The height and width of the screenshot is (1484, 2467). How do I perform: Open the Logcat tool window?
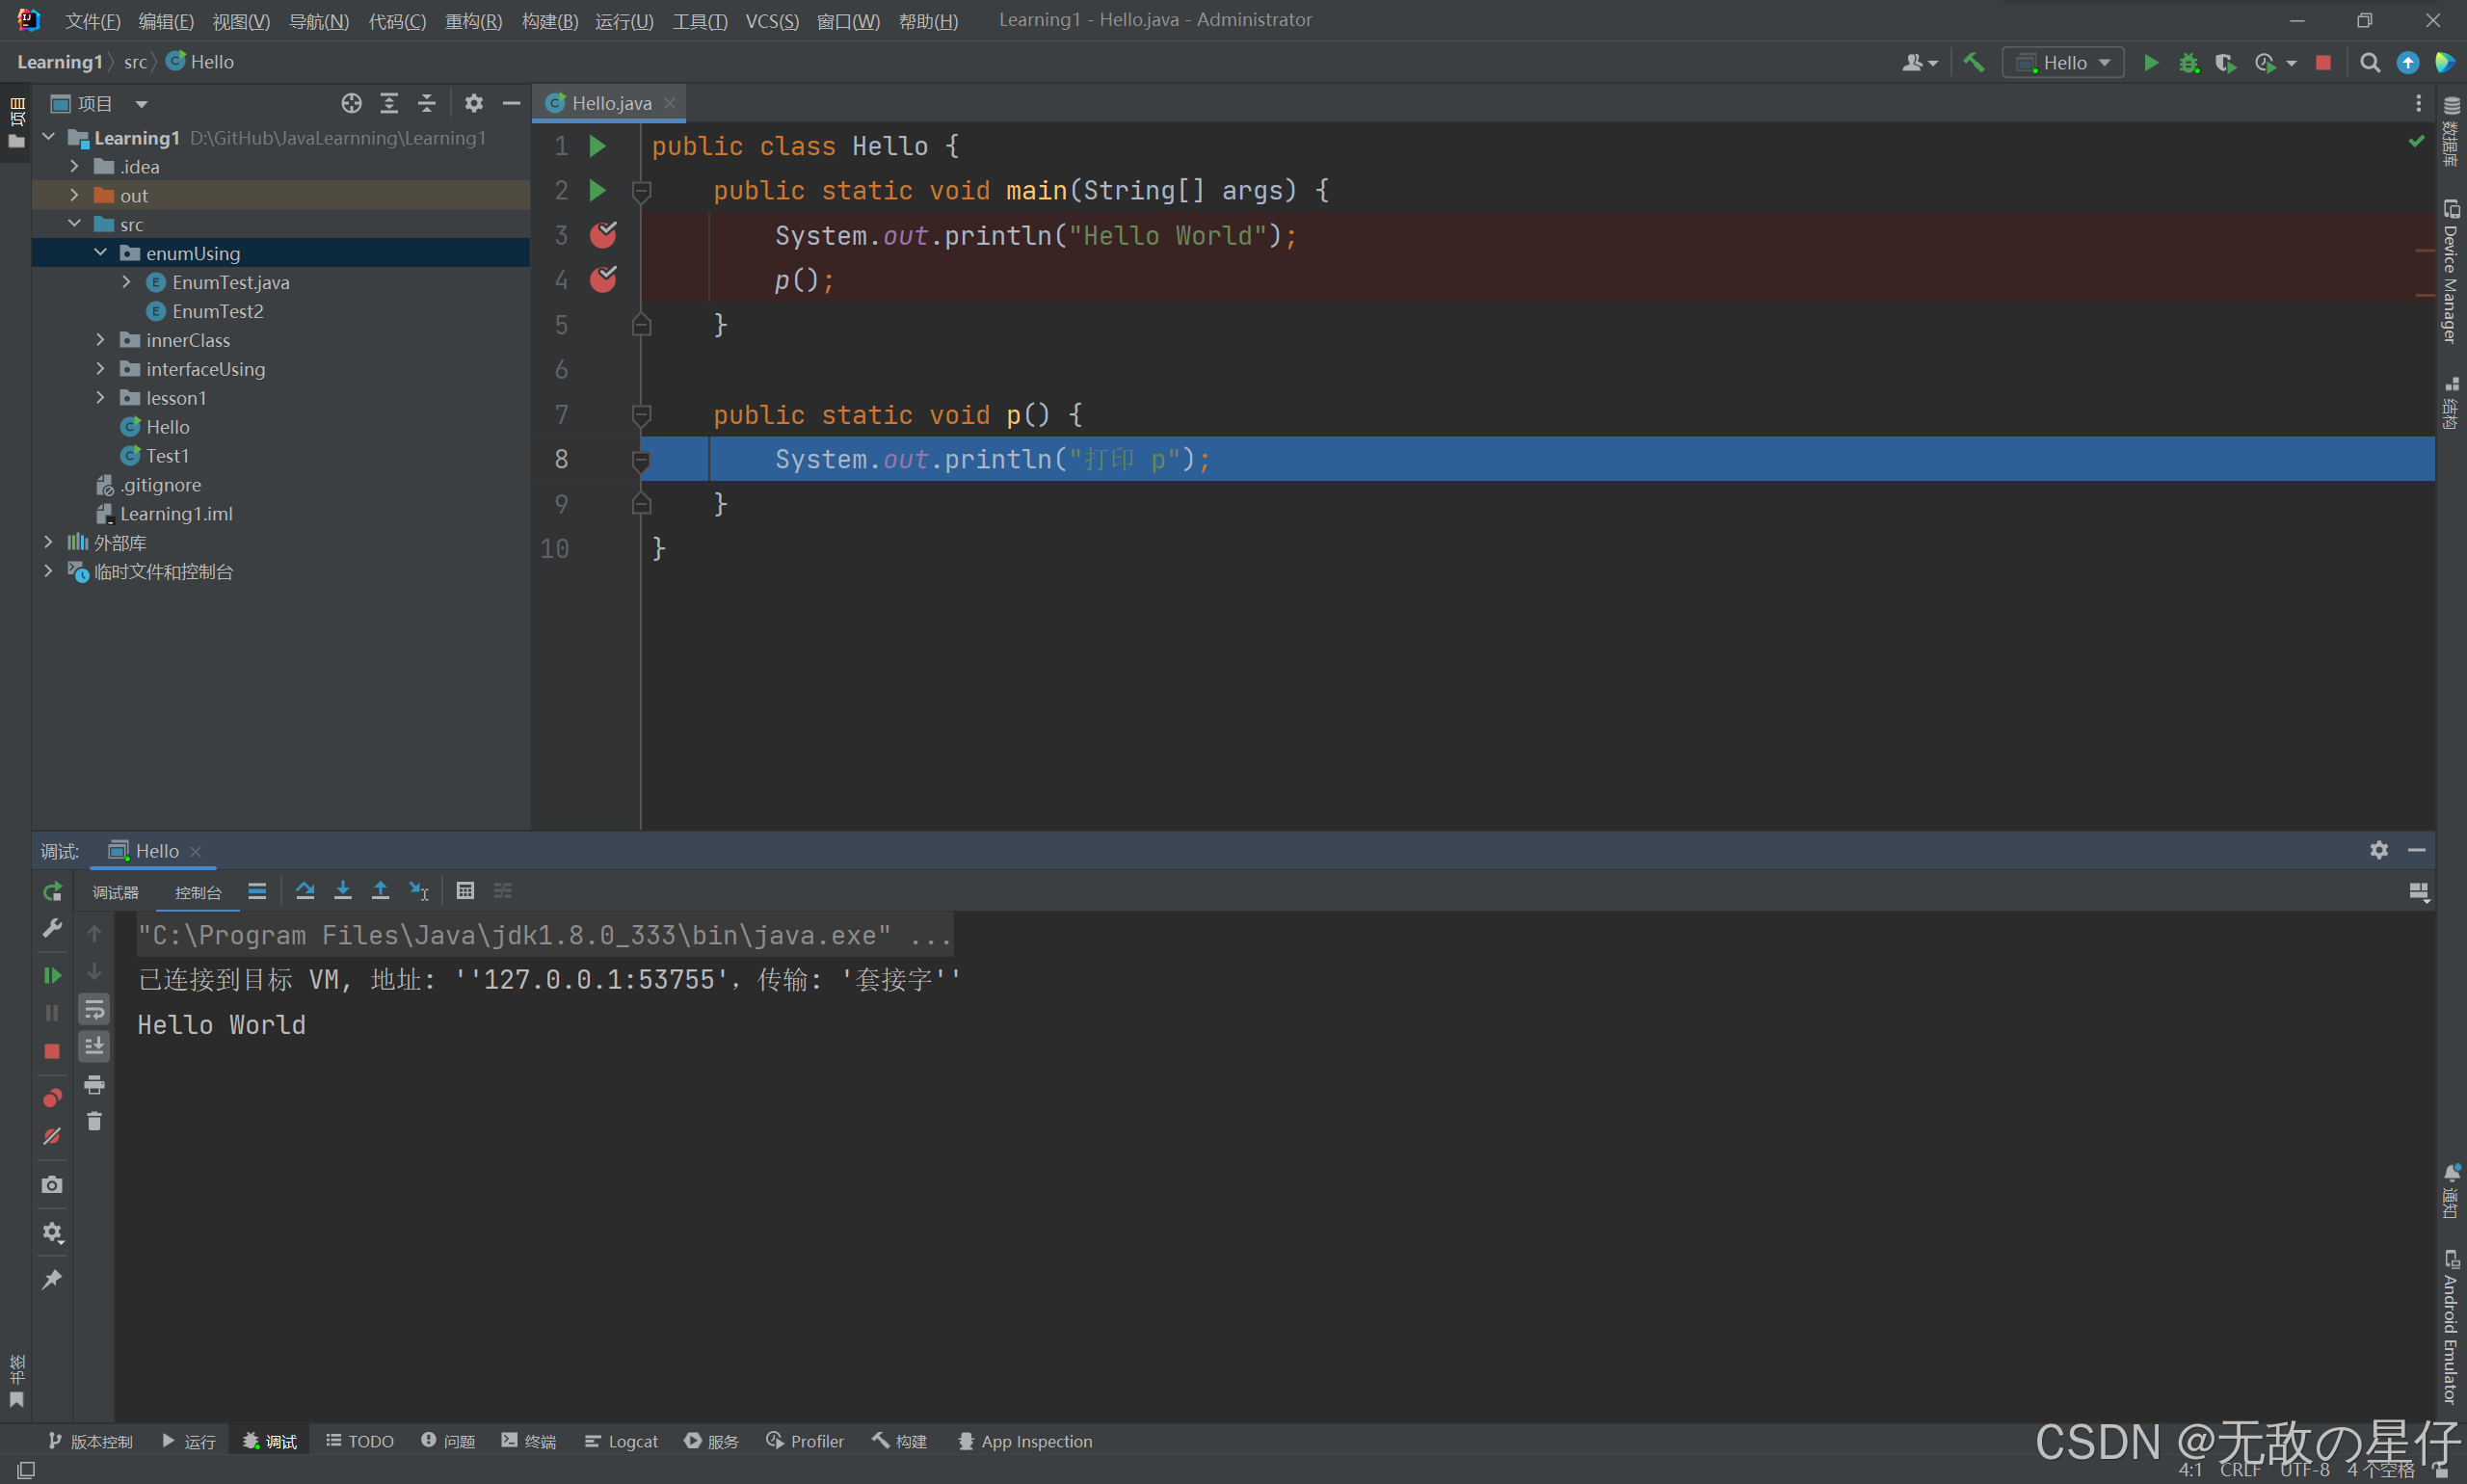621,1441
